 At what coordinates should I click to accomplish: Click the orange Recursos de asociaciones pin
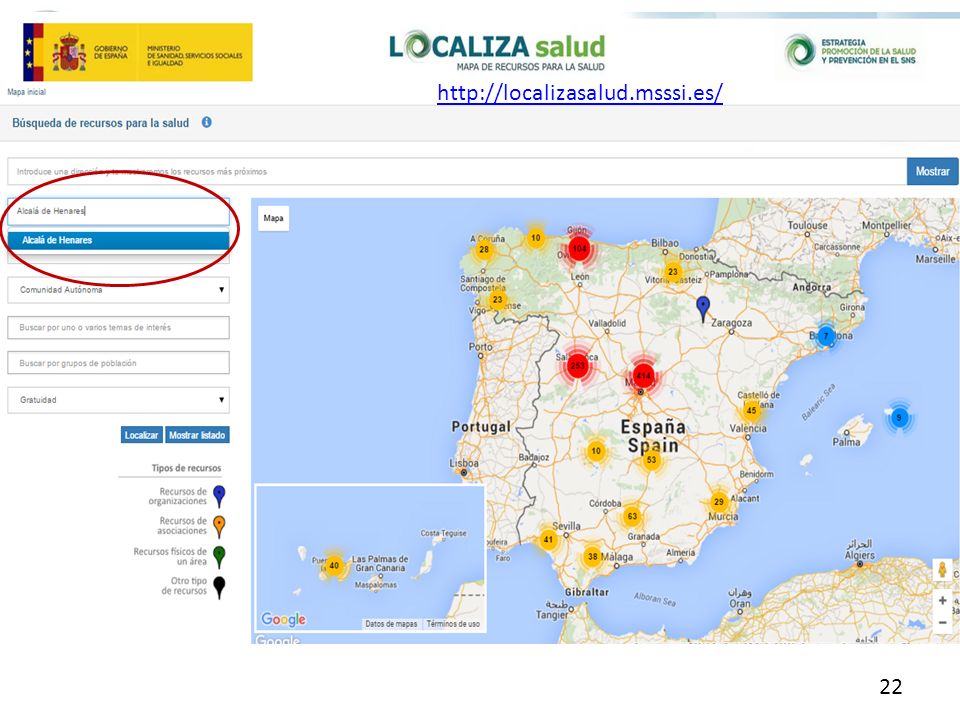[x=219, y=527]
